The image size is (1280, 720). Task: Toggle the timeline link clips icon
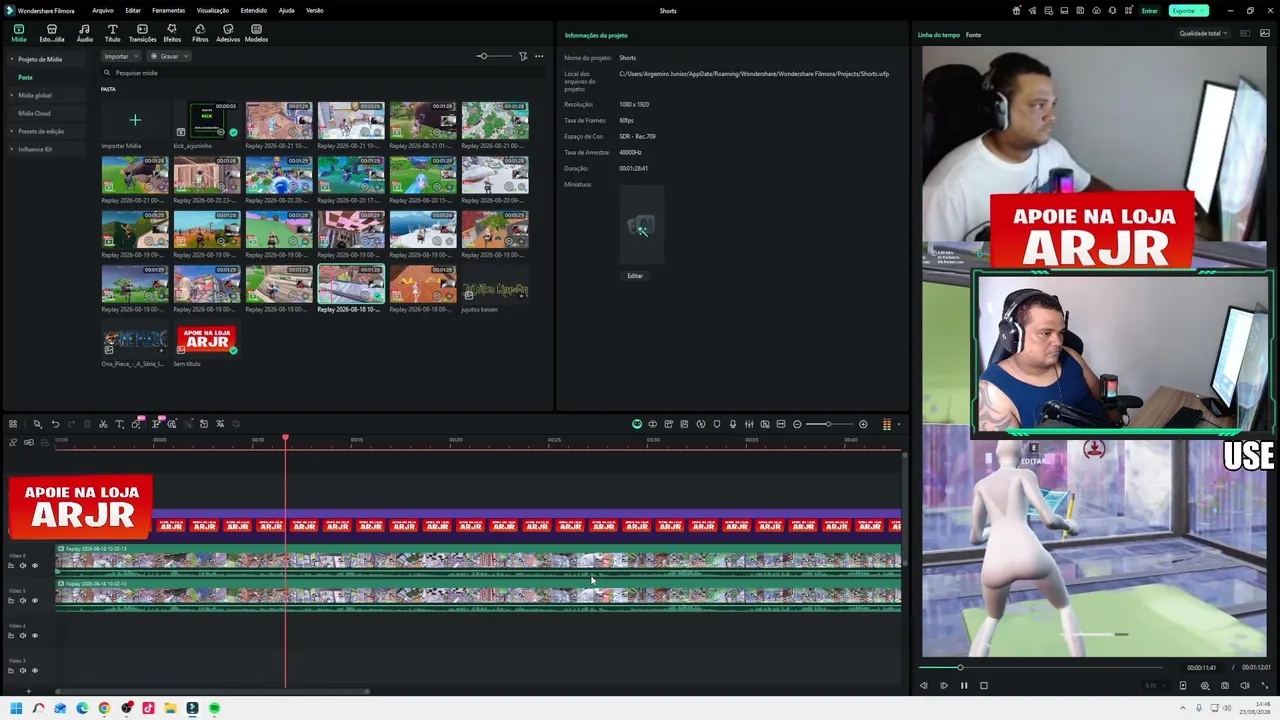click(29, 442)
